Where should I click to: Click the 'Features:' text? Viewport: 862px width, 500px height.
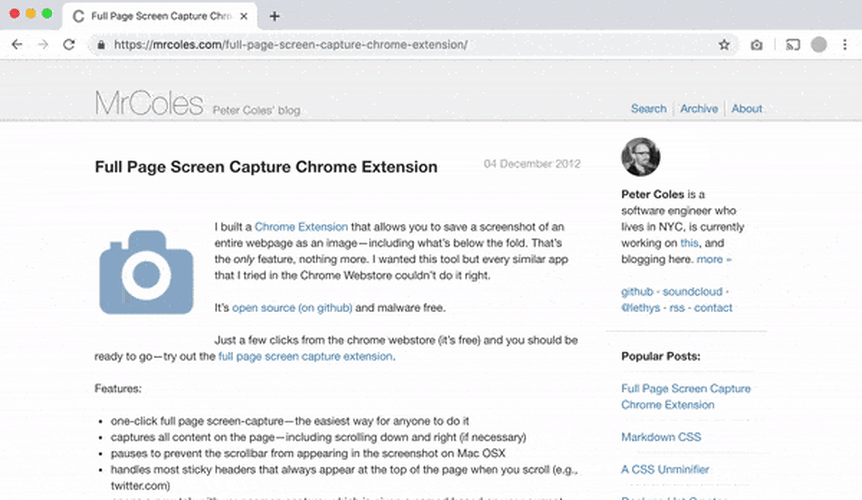tap(118, 388)
